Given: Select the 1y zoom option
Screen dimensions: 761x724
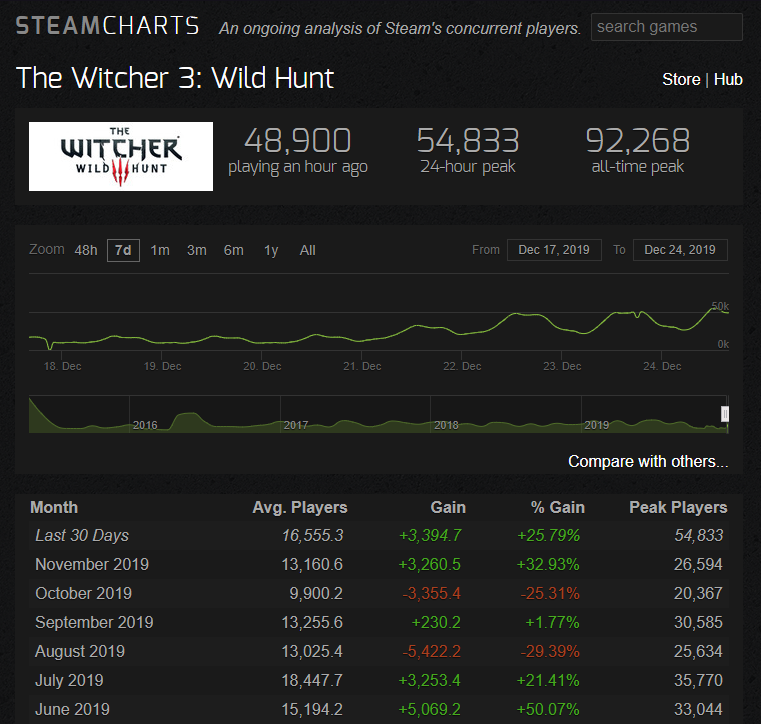Looking at the screenshot, I should [x=271, y=250].
